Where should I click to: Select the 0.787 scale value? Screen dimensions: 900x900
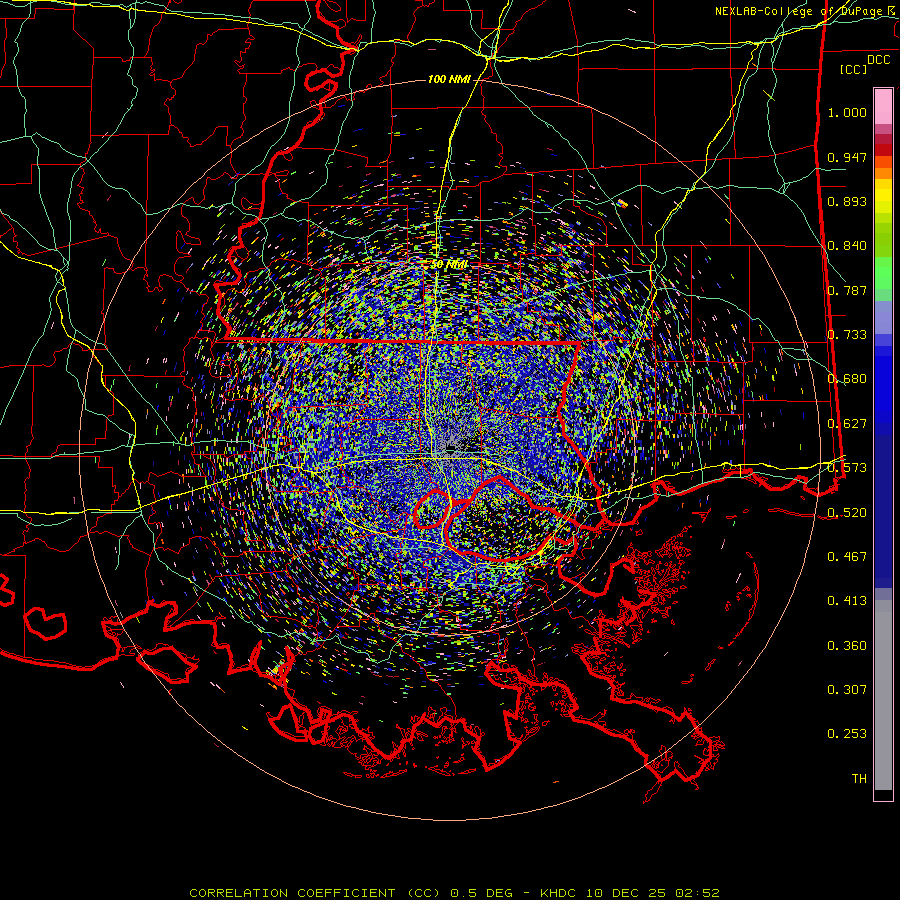point(847,290)
